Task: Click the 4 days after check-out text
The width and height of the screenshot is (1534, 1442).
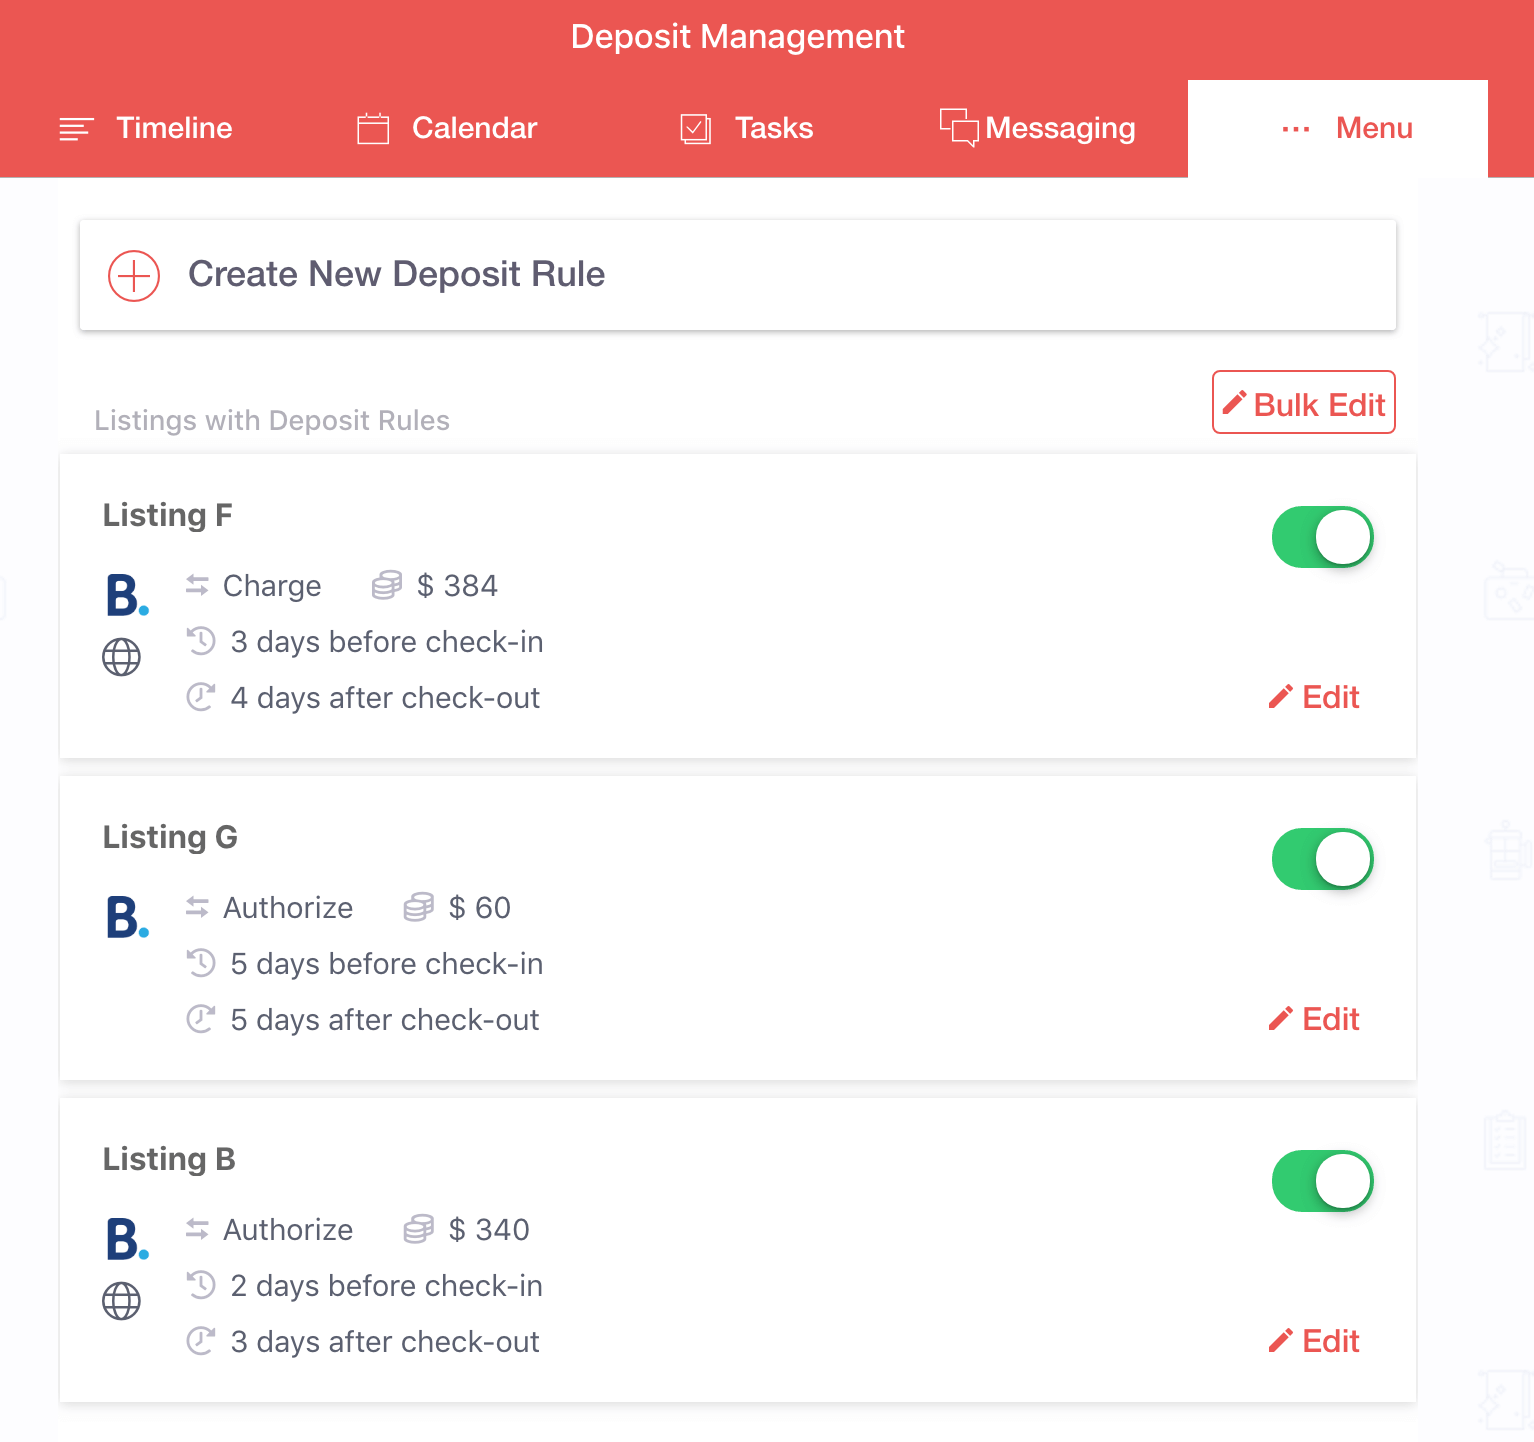Action: 385,698
